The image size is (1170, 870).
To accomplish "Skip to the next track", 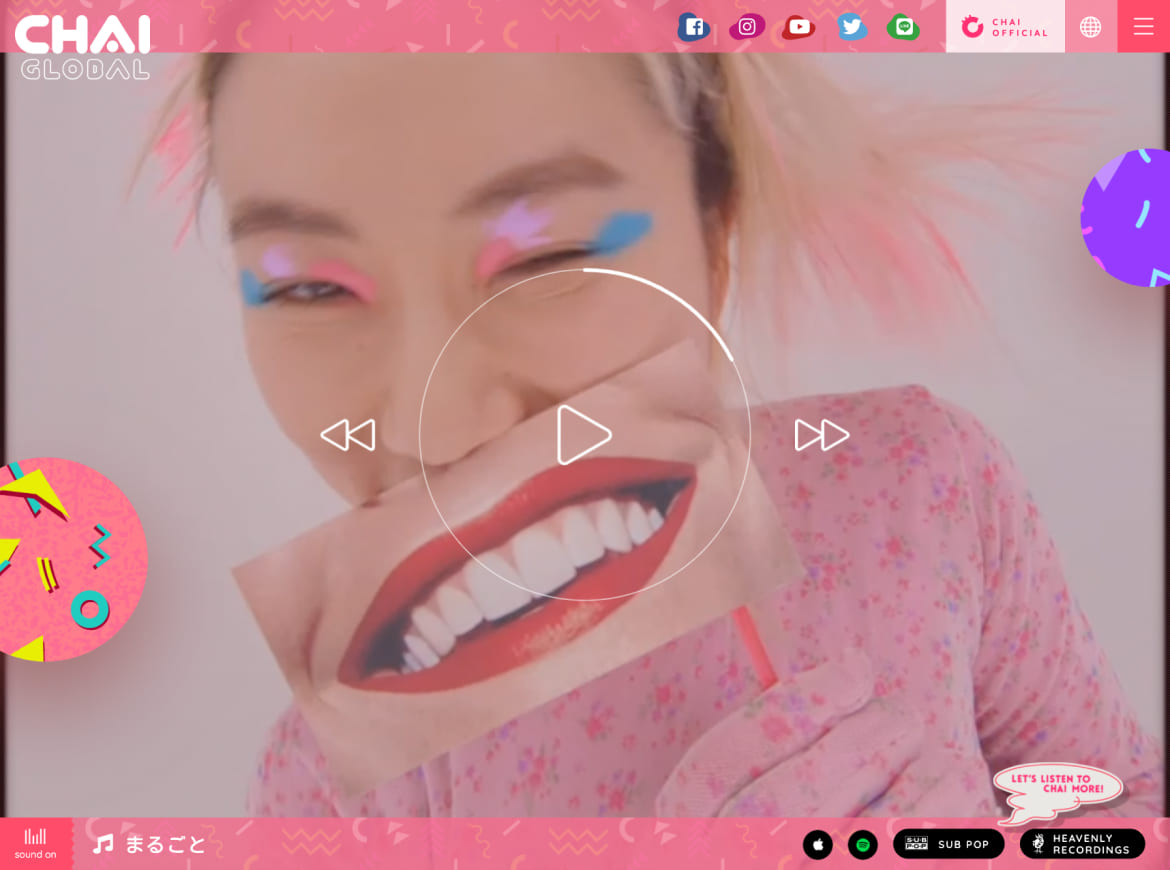I will click(822, 435).
